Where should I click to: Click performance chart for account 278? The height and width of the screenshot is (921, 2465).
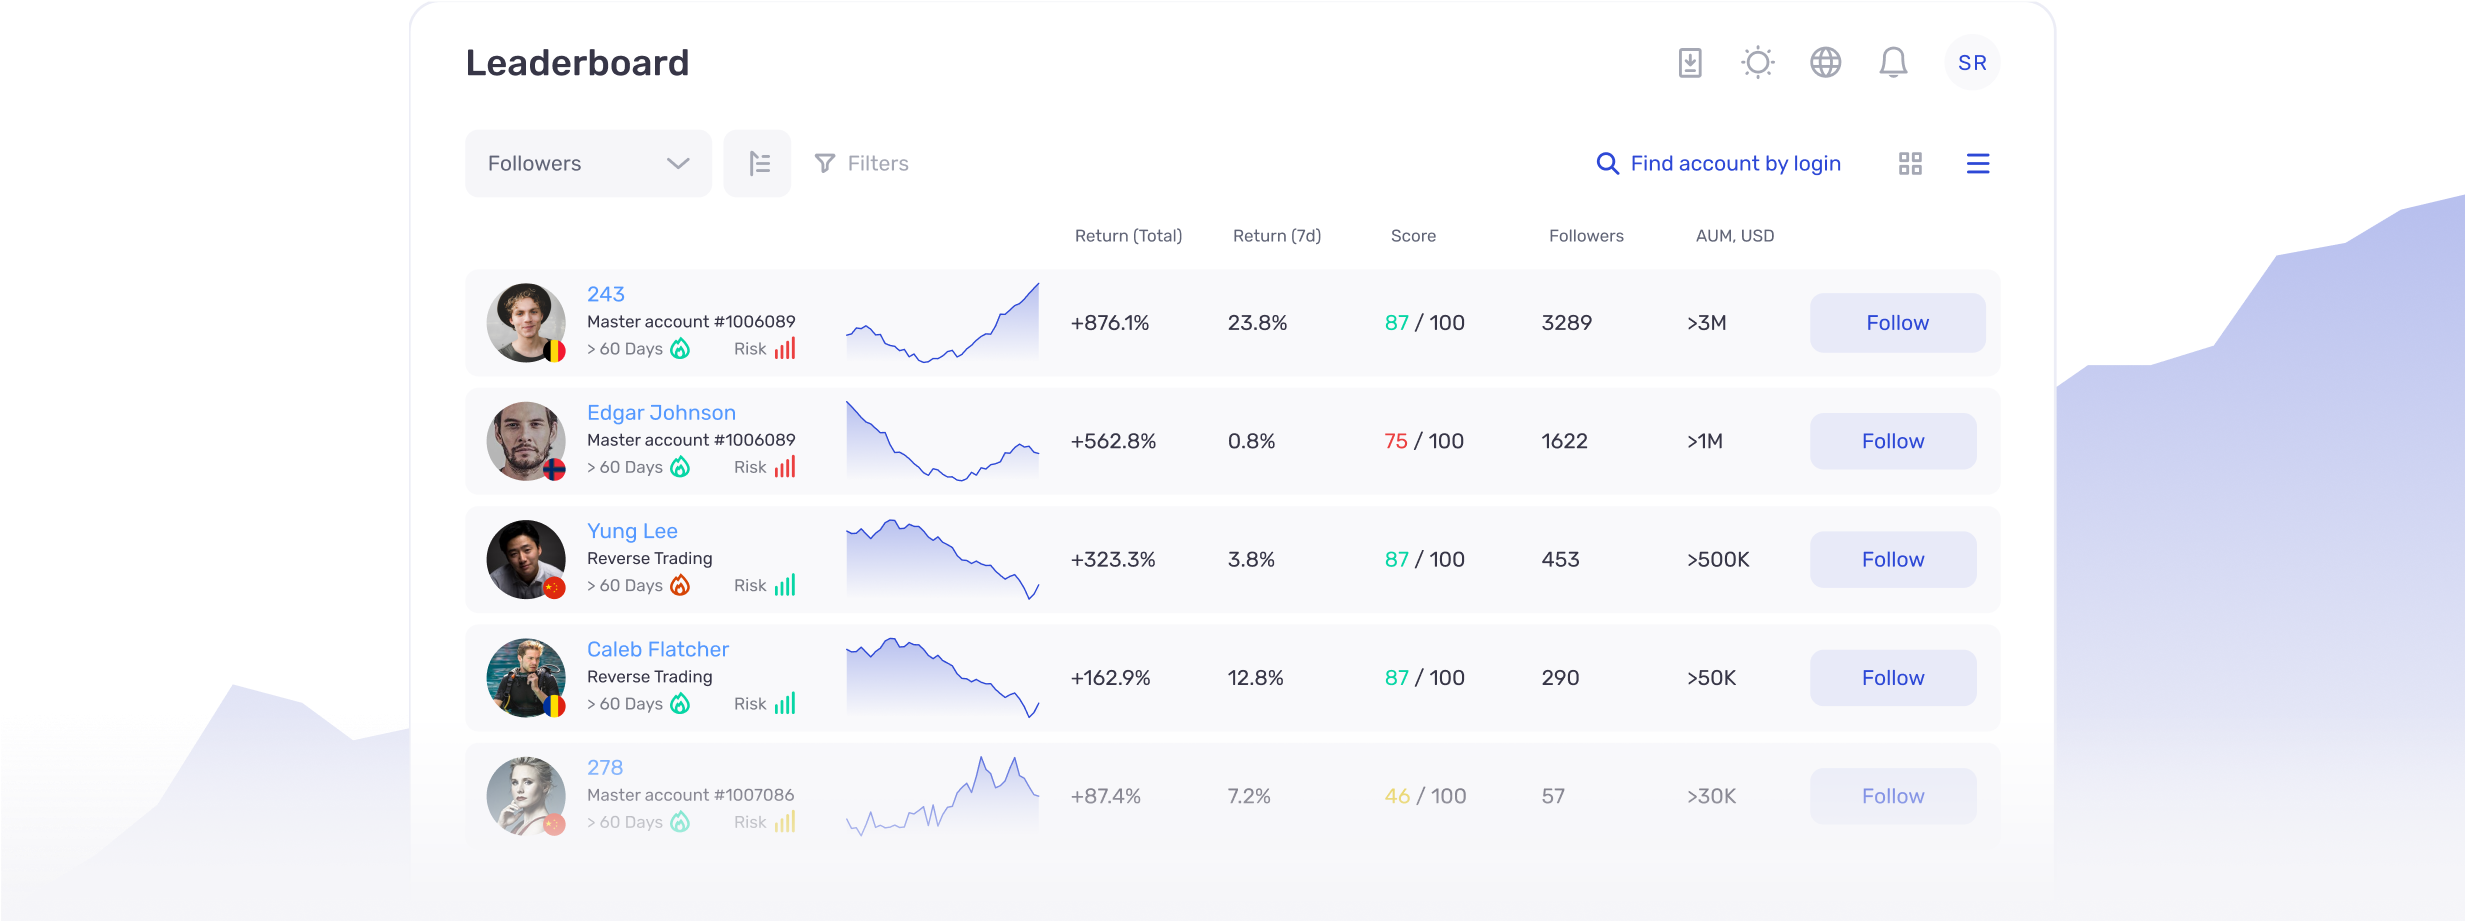(x=942, y=796)
